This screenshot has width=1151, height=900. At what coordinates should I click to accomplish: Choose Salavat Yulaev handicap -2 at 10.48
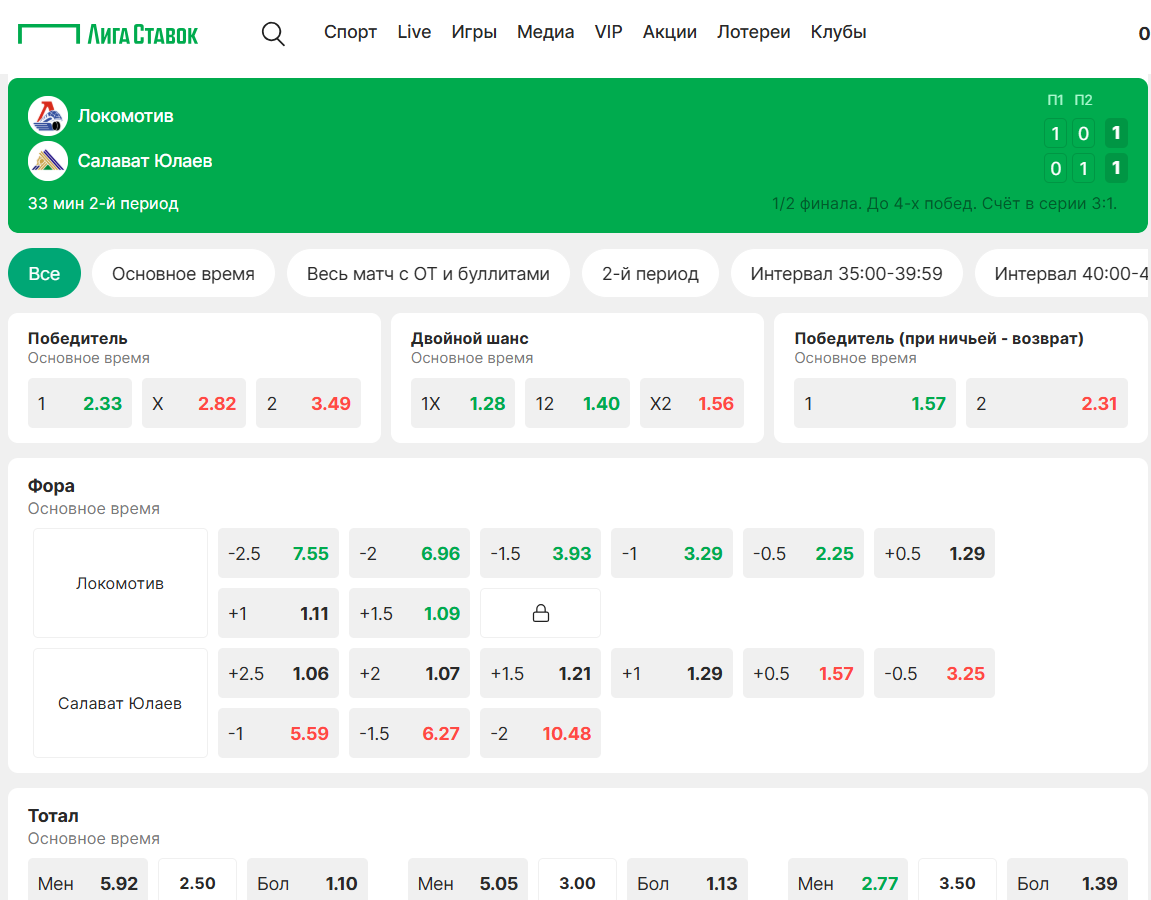coord(540,733)
